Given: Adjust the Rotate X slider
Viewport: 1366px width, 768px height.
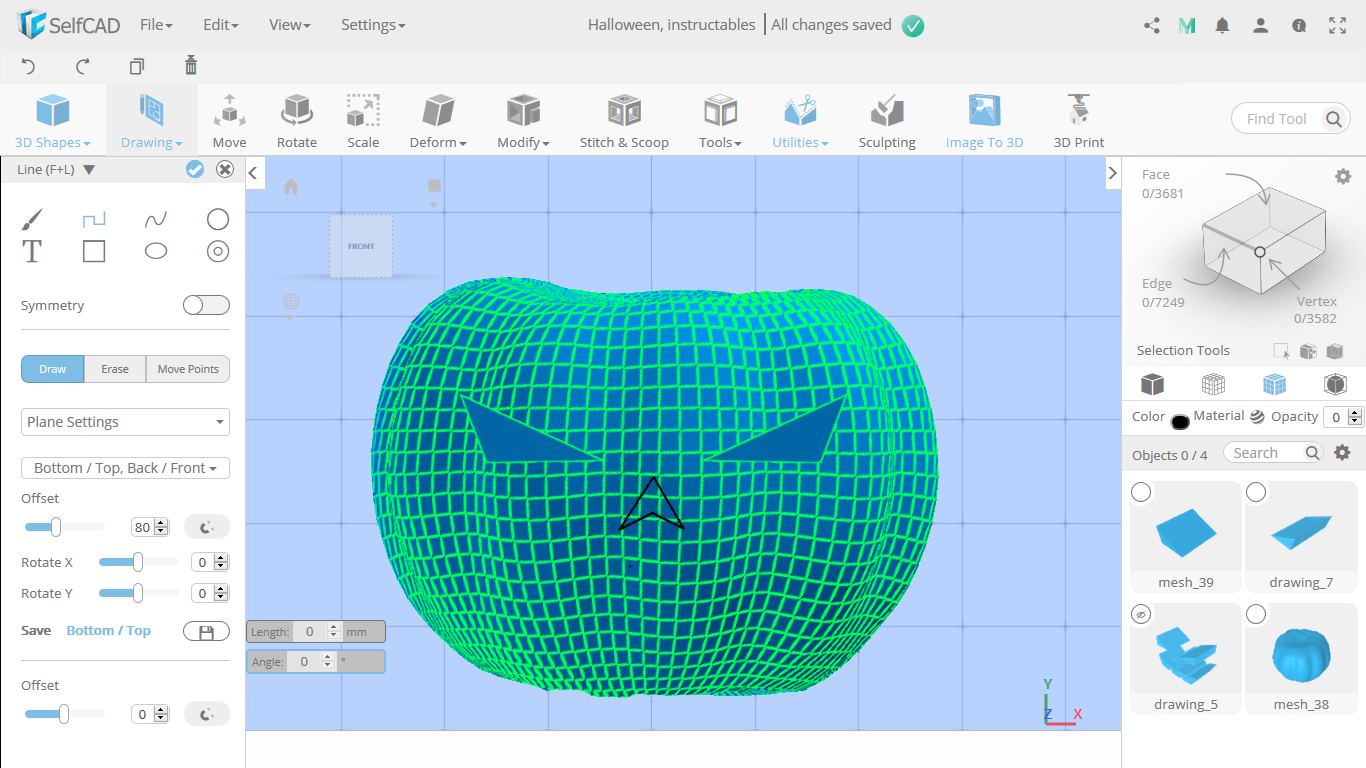Looking at the screenshot, I should pyautogui.click(x=138, y=562).
